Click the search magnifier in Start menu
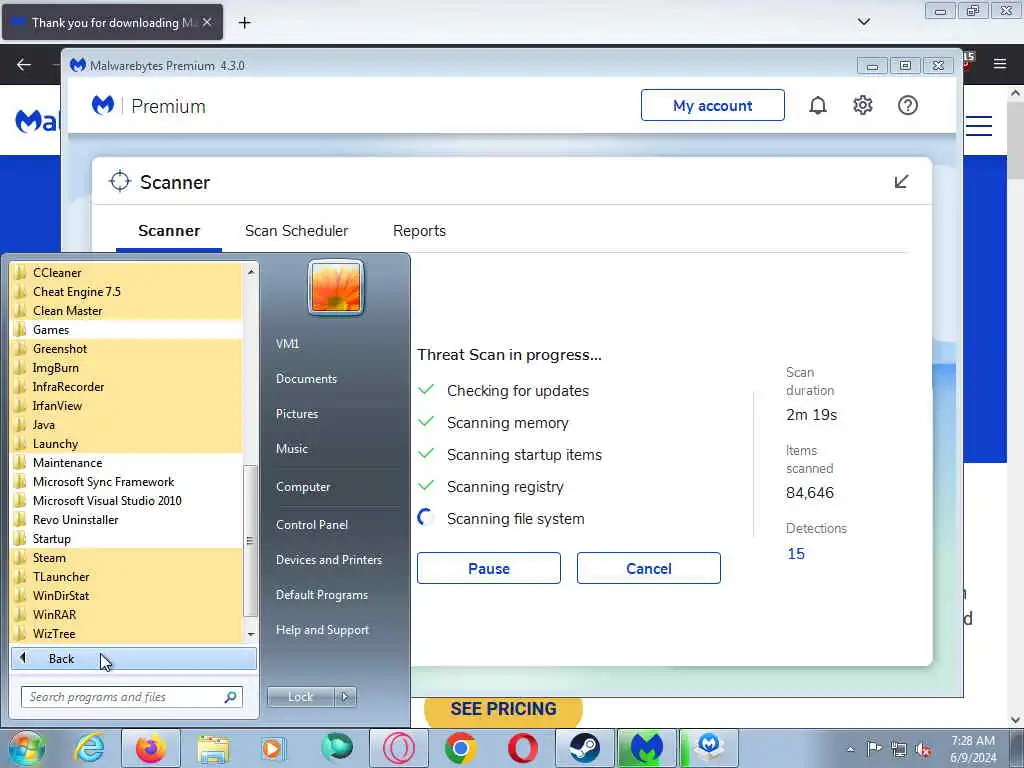 click(x=230, y=697)
